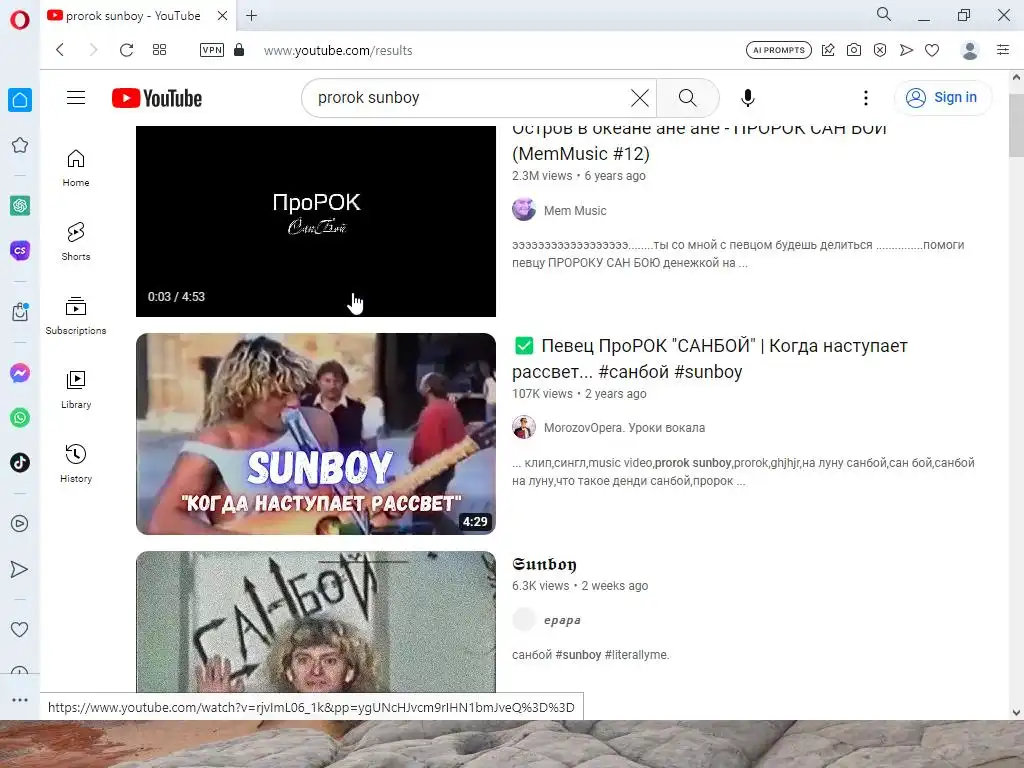Open the sidebar bookmarks star icon
This screenshot has height=768, width=1024.
point(20,145)
